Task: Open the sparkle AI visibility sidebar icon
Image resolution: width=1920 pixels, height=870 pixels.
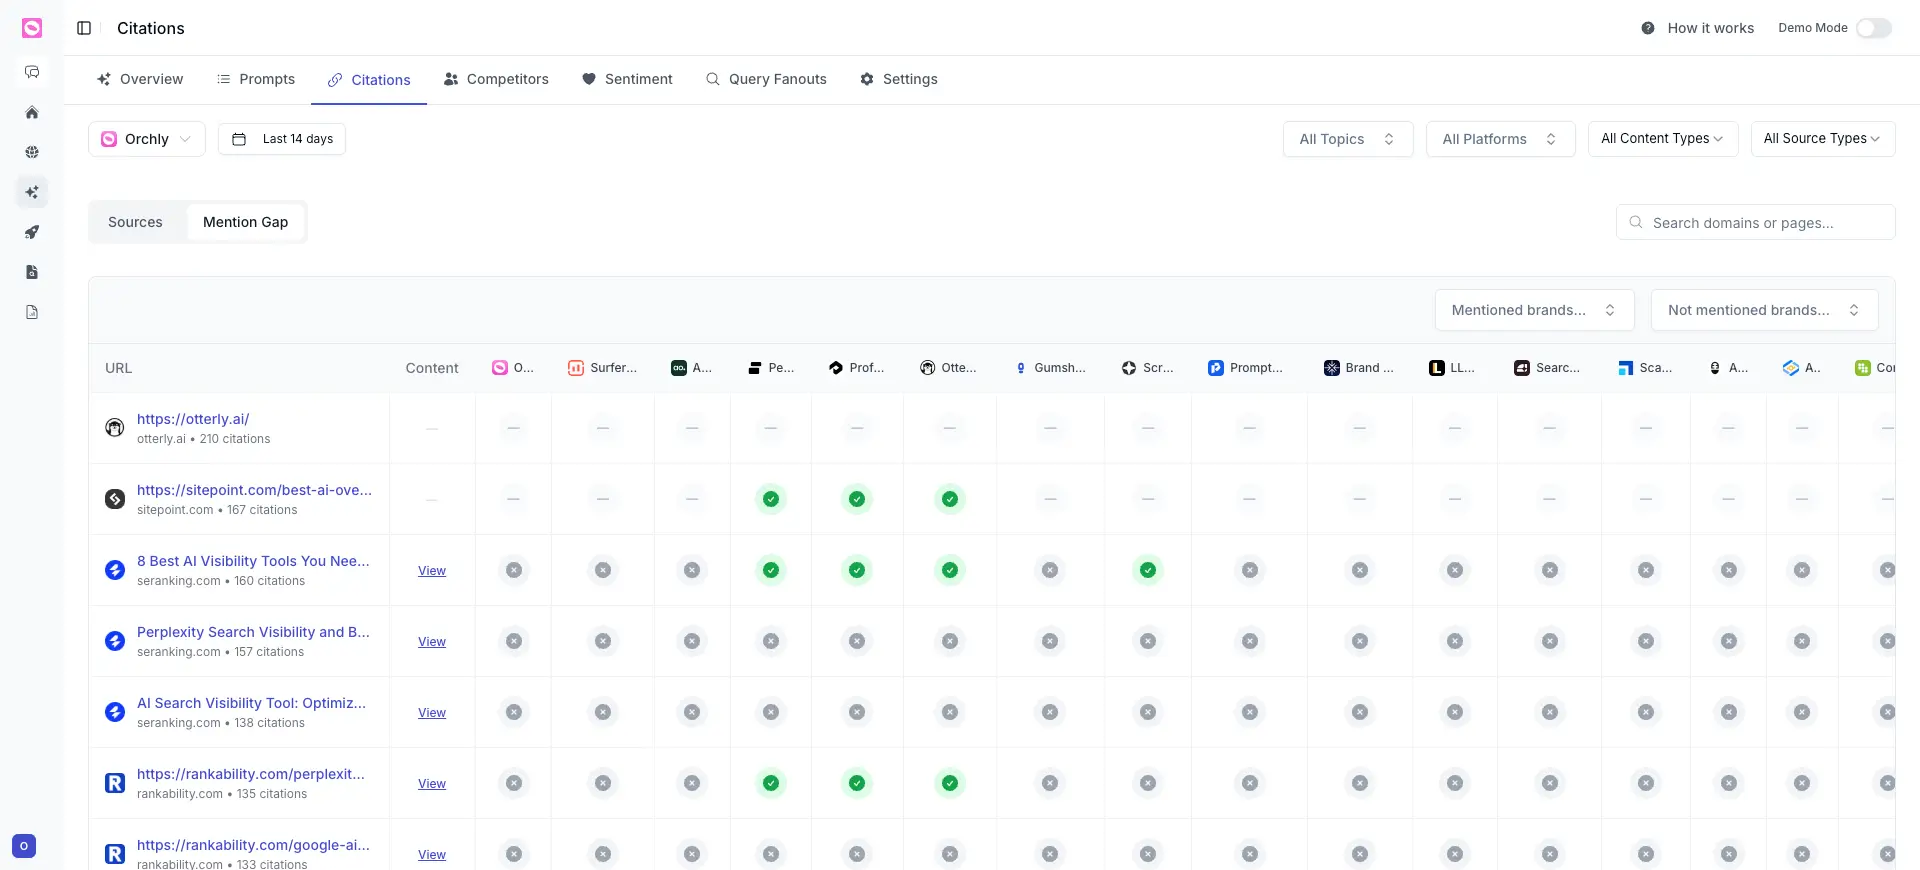Action: pos(32,192)
